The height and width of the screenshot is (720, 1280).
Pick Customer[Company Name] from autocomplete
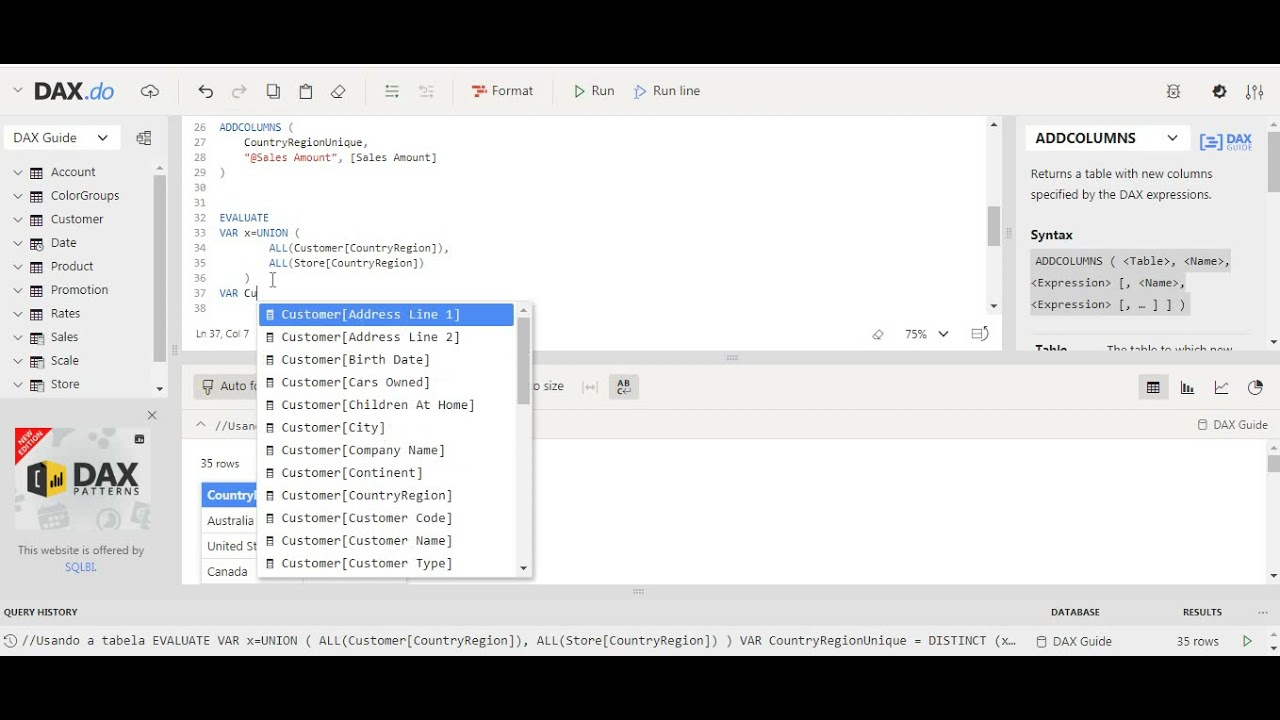[386, 450]
